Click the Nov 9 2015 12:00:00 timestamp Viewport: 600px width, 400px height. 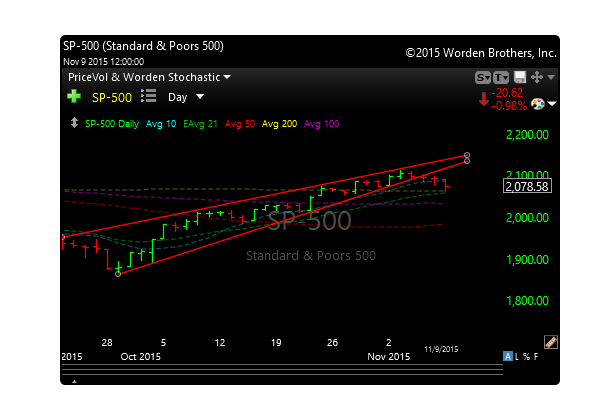[104, 62]
